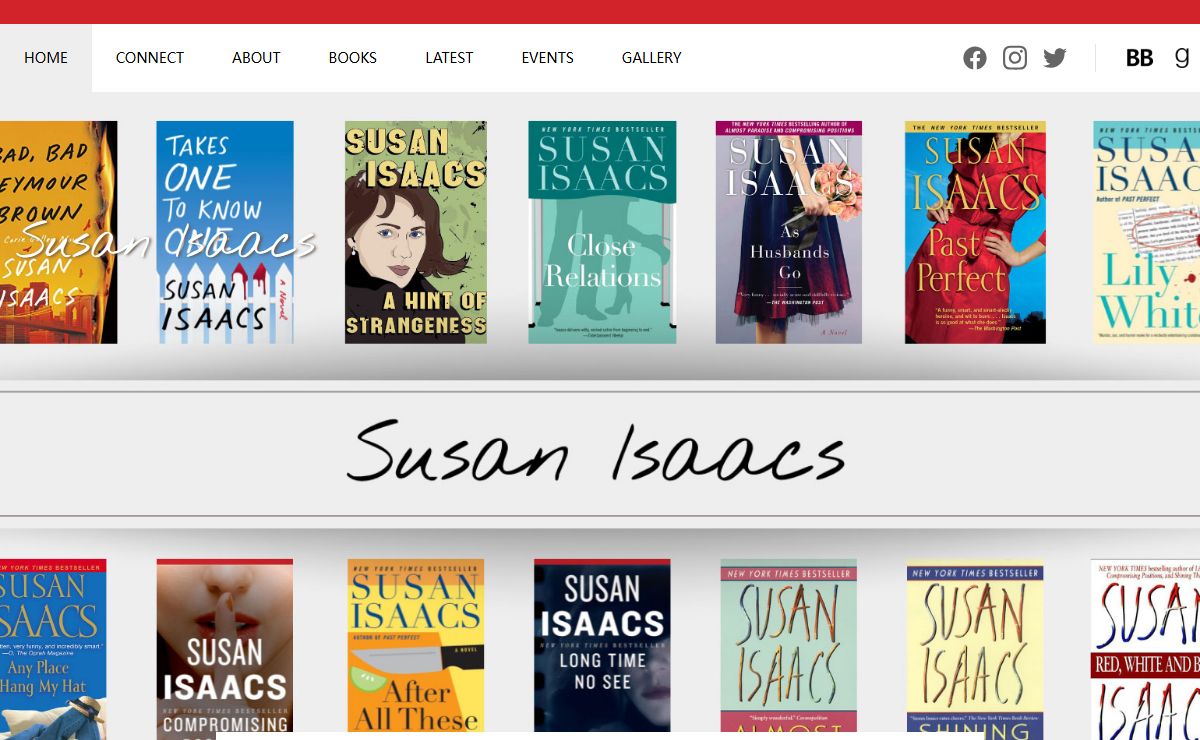Open the Bad, Bad Seymour Brown cover
This screenshot has height=740, width=1200.
click(58, 232)
